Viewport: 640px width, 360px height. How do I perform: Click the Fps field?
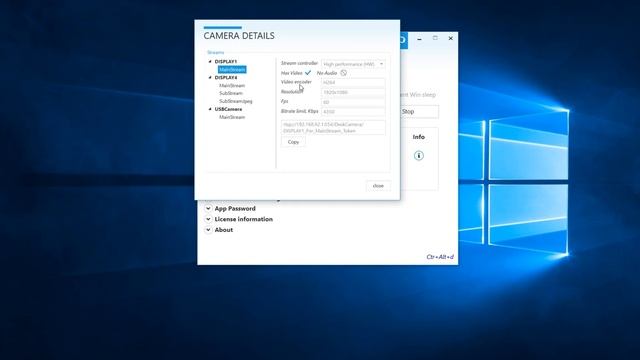click(x=353, y=102)
